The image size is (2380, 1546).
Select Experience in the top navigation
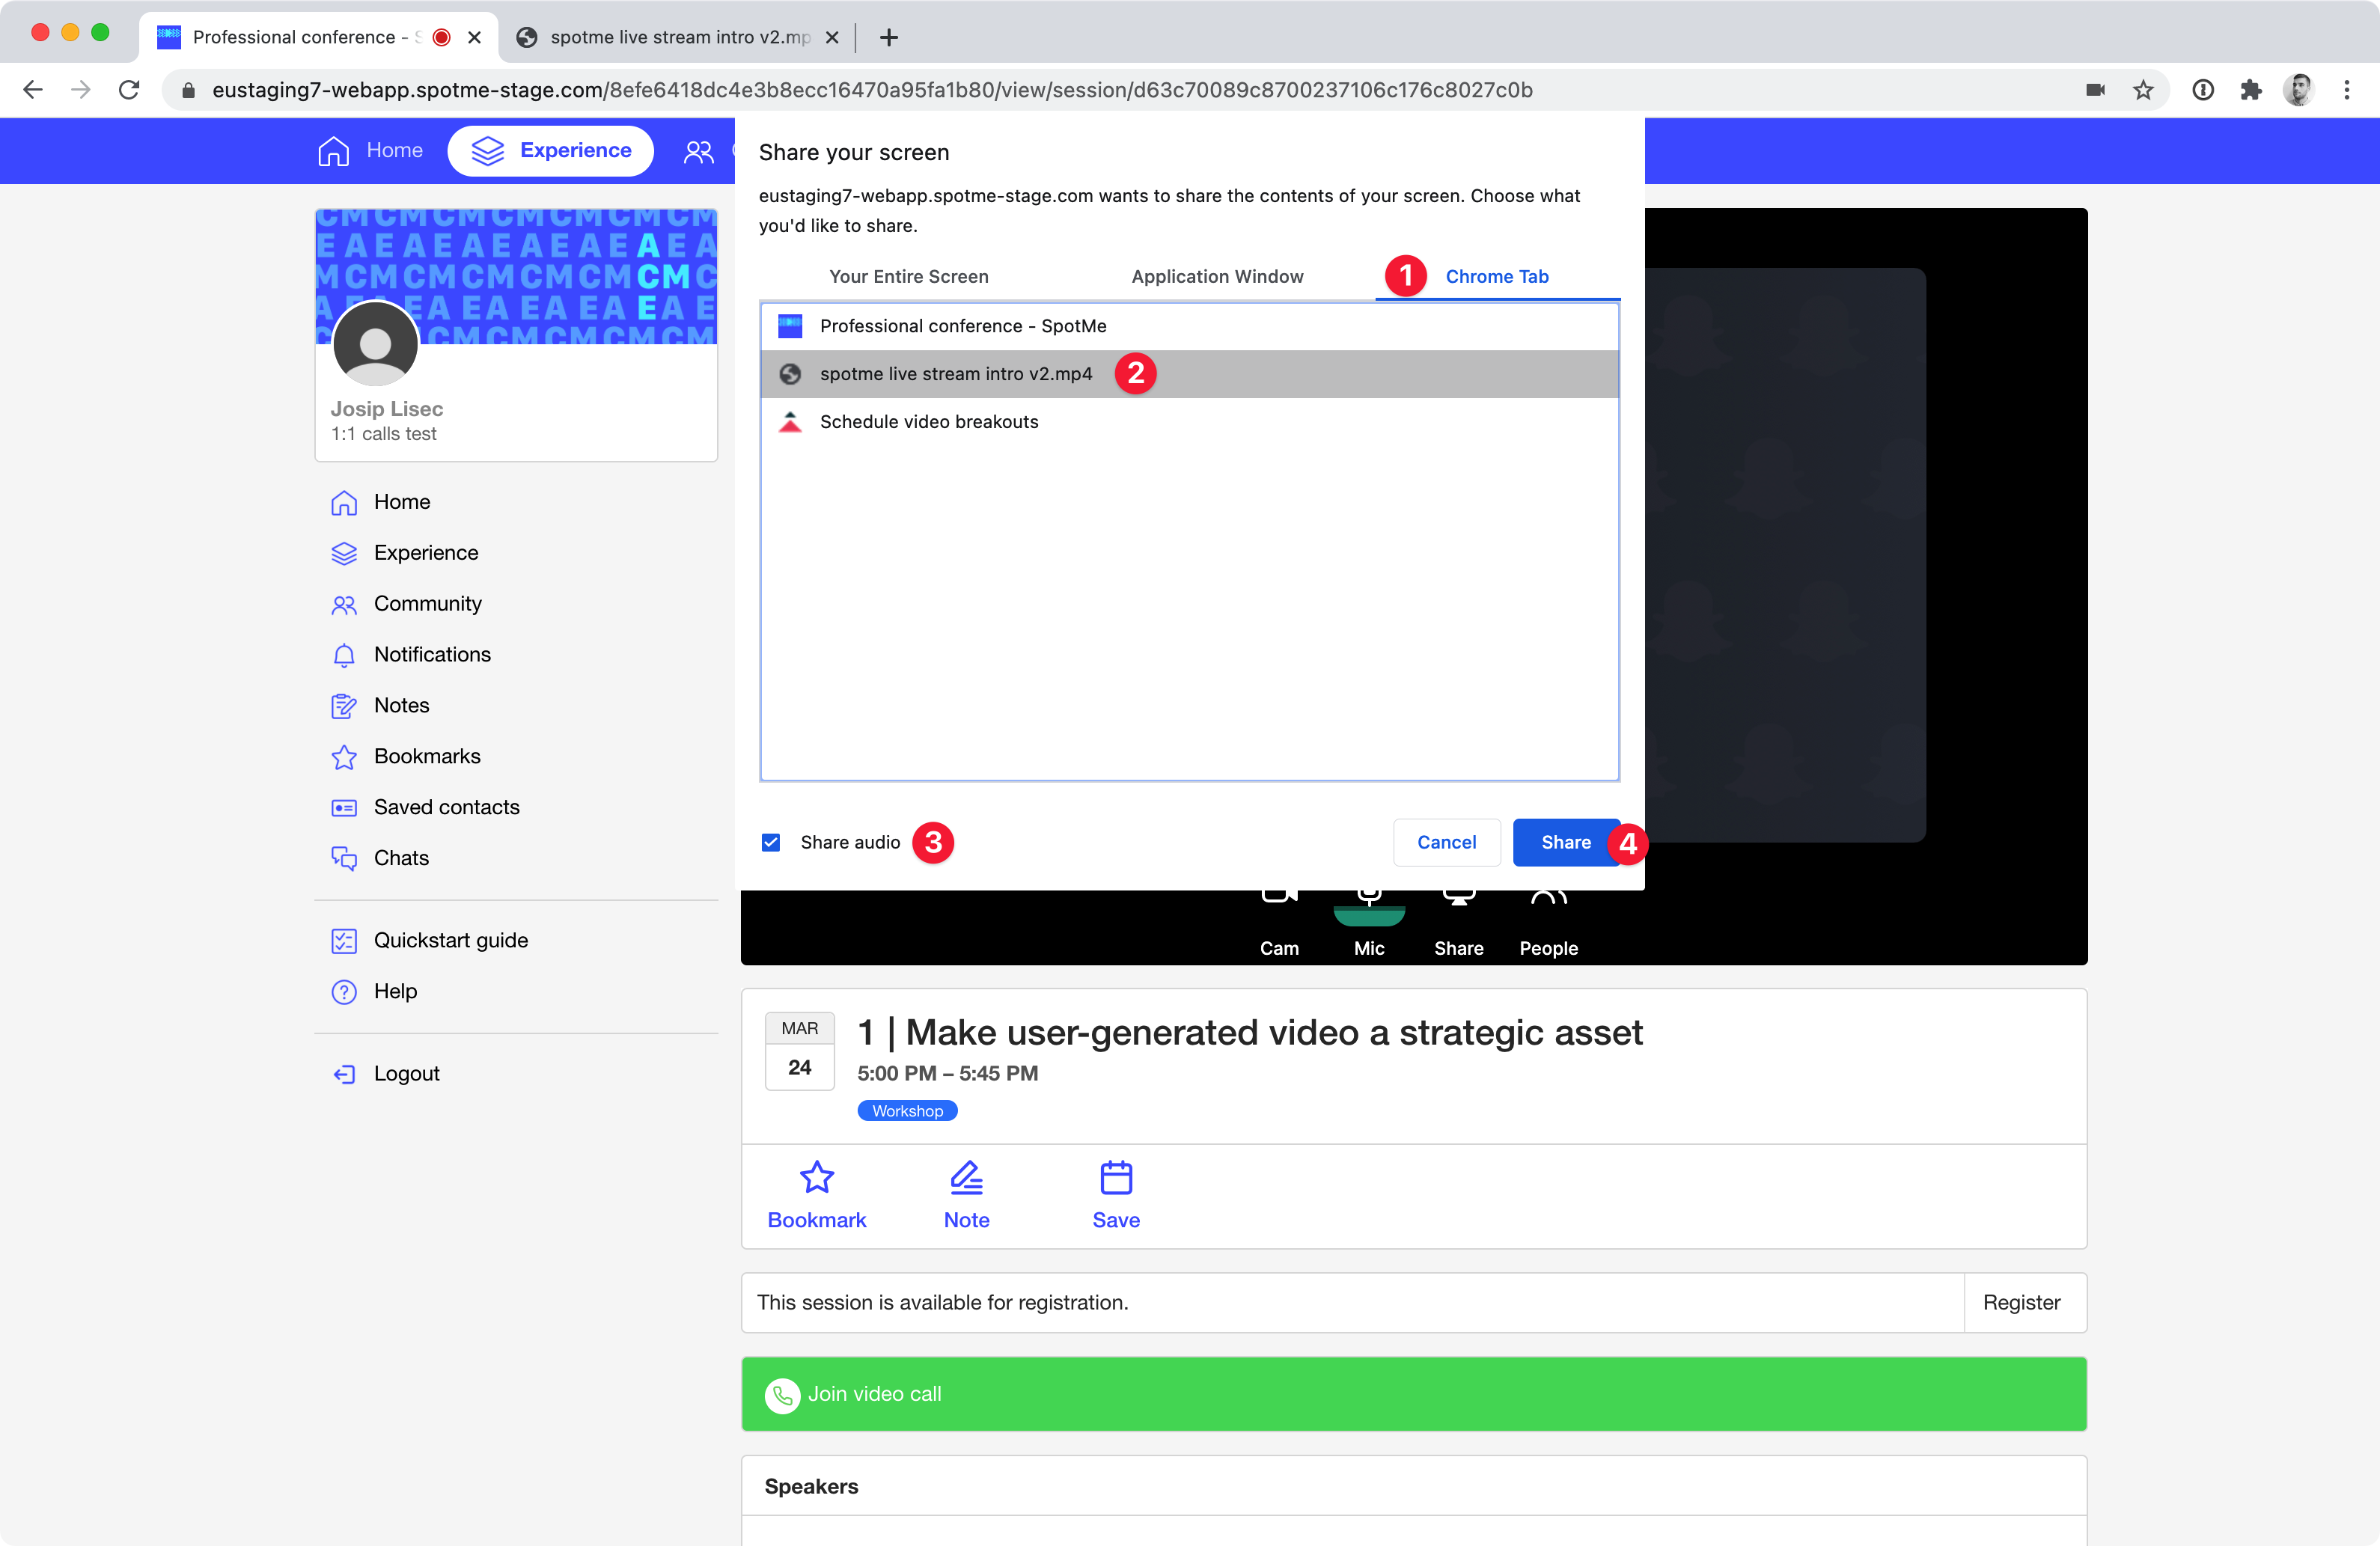pos(551,150)
